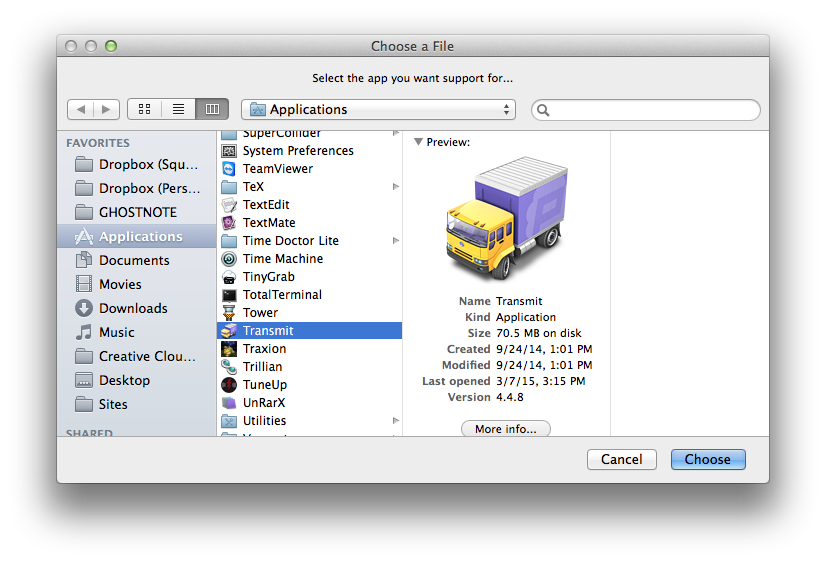Click the Time Machine app icon
Screen dimensions: 826x562
229,259
